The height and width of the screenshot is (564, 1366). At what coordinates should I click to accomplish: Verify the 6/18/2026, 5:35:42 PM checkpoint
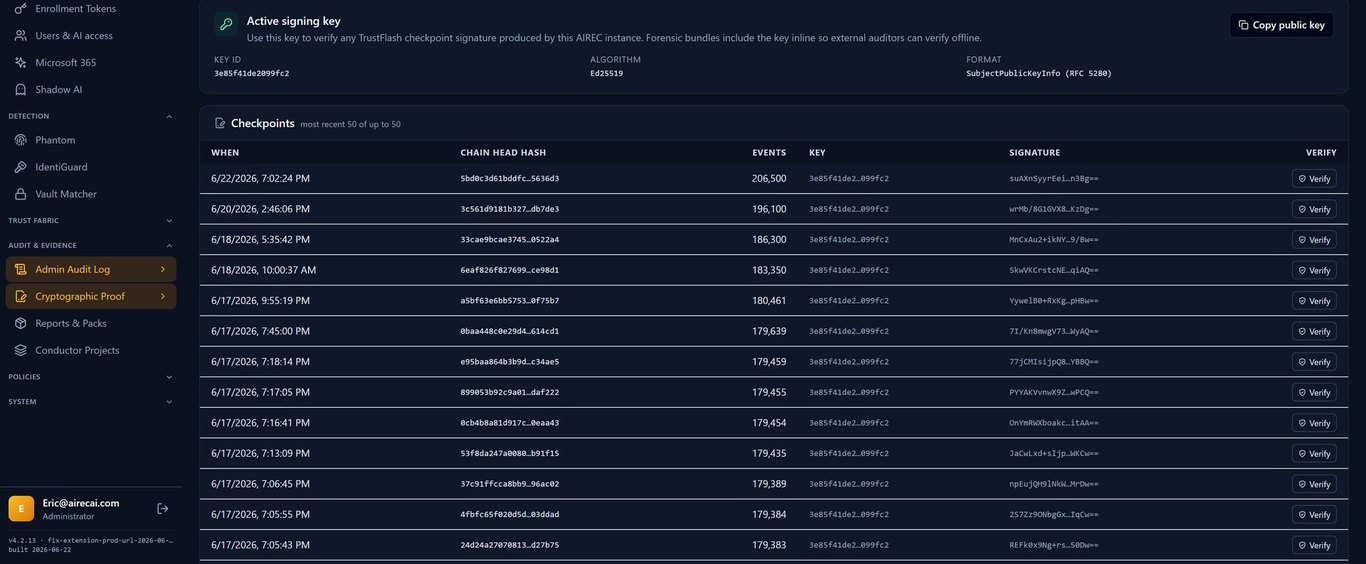coord(1314,240)
